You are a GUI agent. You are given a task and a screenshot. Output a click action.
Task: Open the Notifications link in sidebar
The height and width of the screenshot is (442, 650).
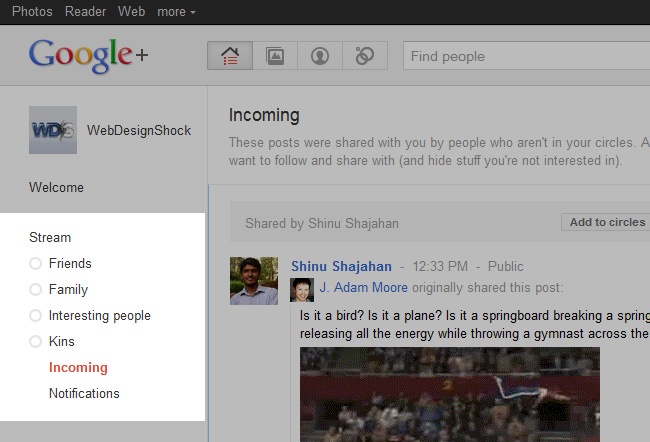tap(84, 393)
